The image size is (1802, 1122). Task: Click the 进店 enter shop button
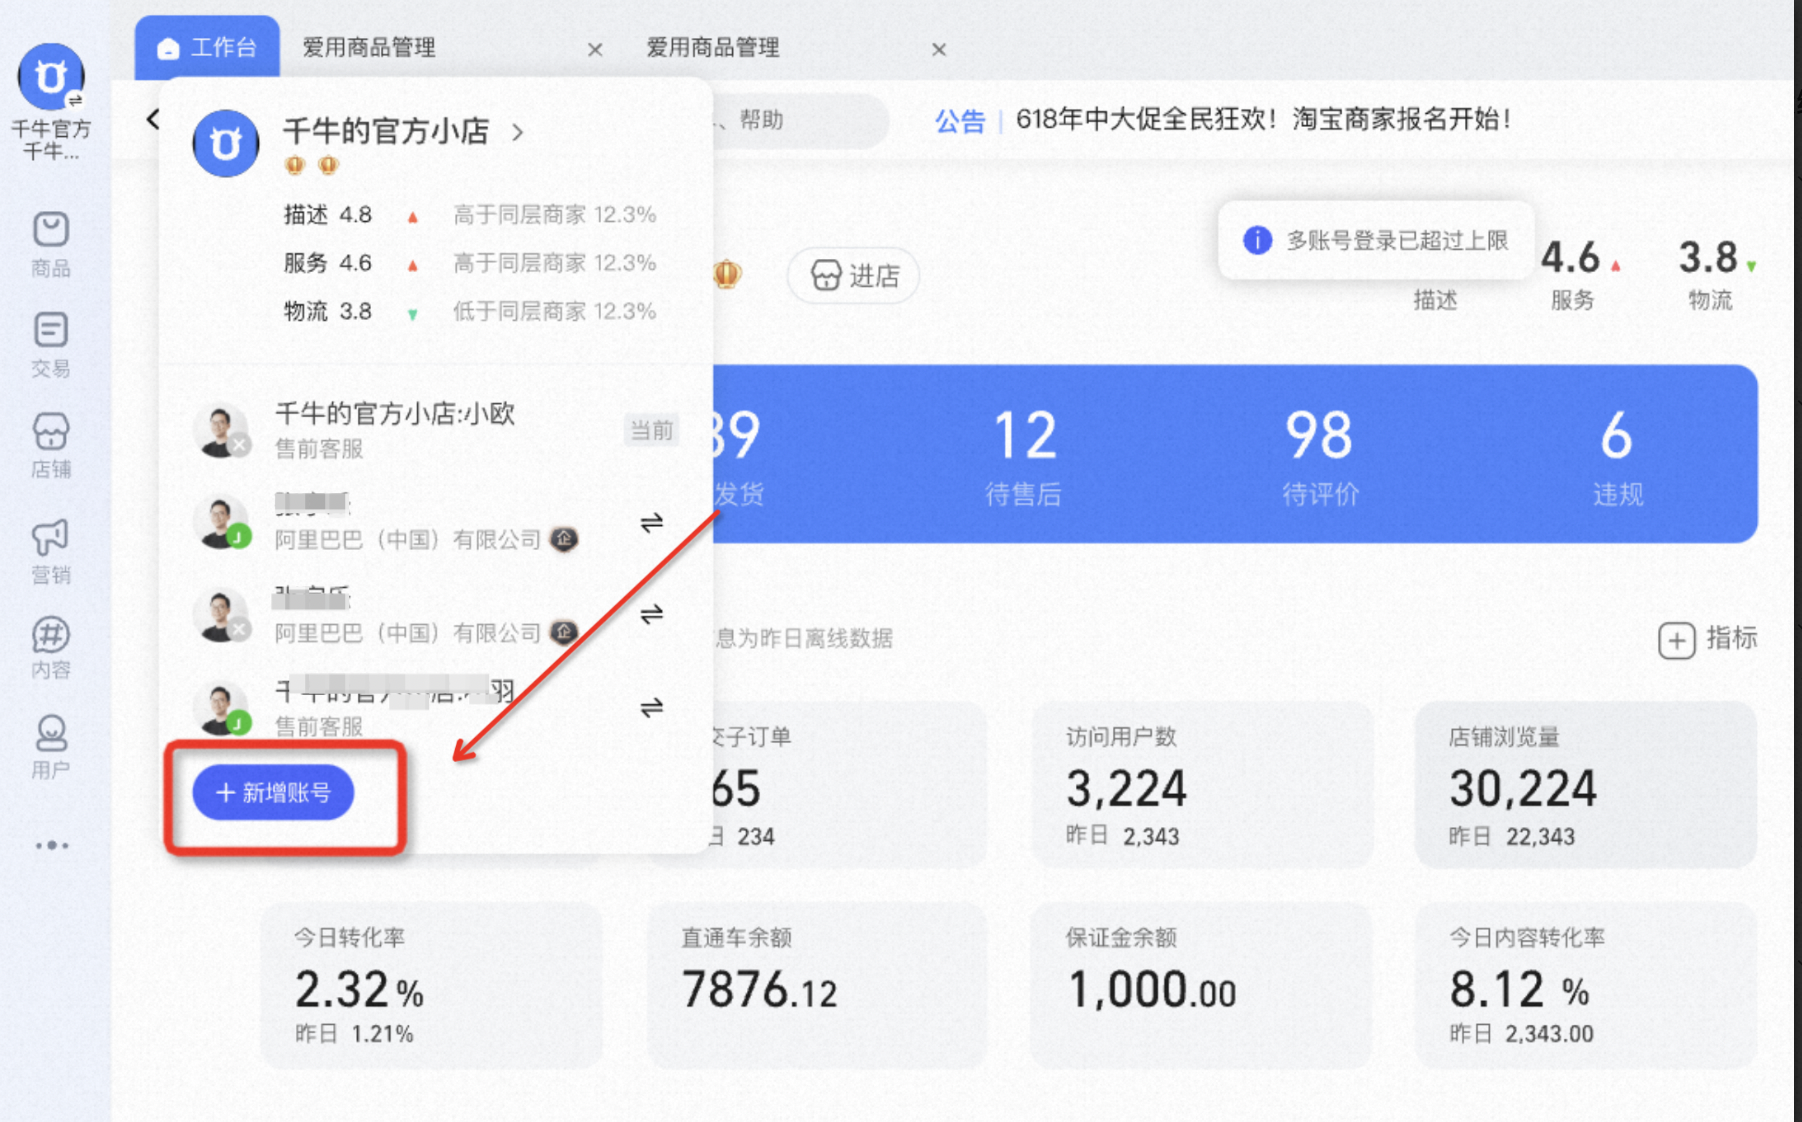[854, 275]
